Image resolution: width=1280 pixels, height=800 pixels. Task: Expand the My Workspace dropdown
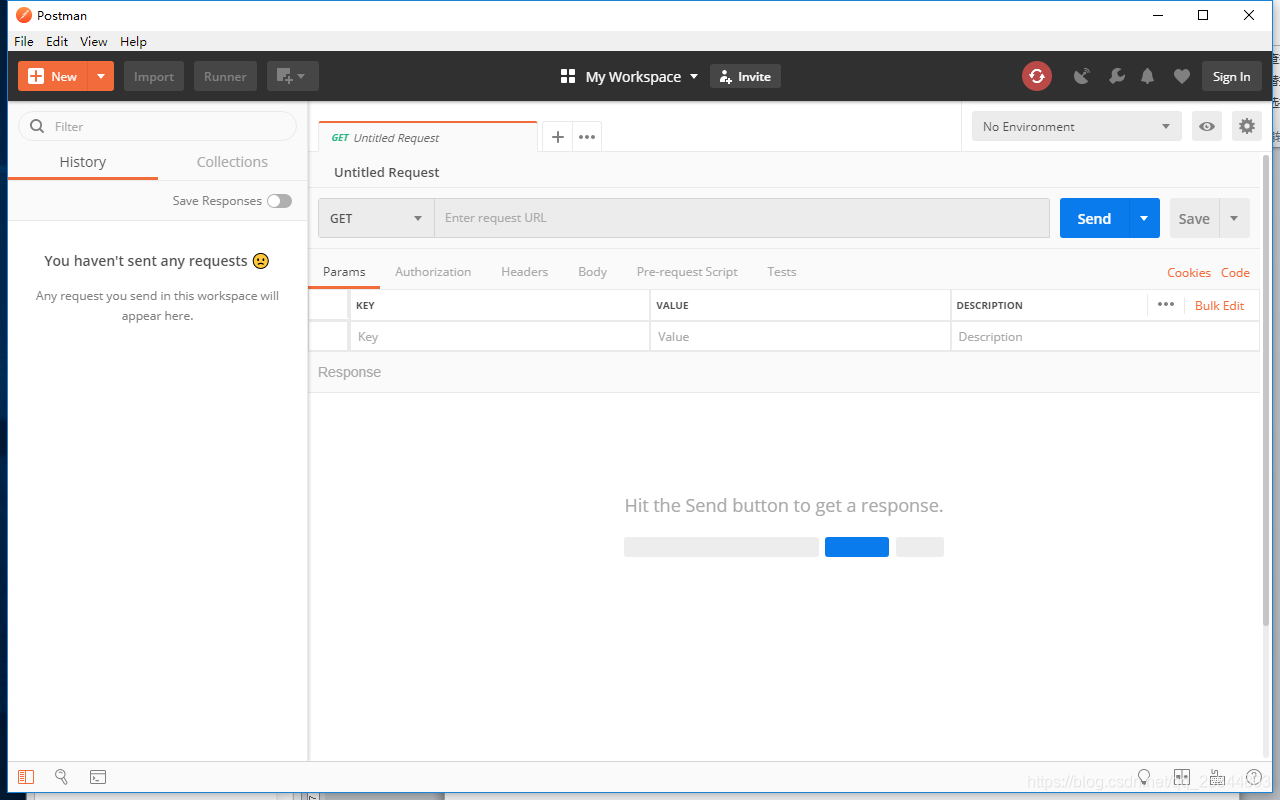pos(630,76)
